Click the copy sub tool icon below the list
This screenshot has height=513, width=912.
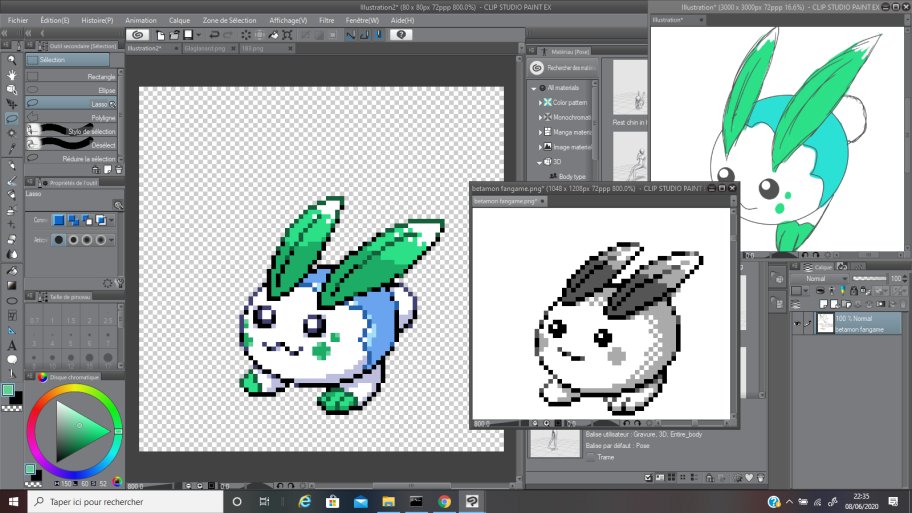coord(107,170)
